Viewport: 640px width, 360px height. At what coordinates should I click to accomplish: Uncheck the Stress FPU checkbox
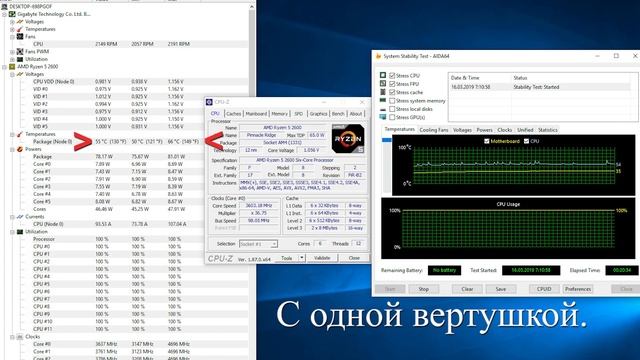[392, 84]
